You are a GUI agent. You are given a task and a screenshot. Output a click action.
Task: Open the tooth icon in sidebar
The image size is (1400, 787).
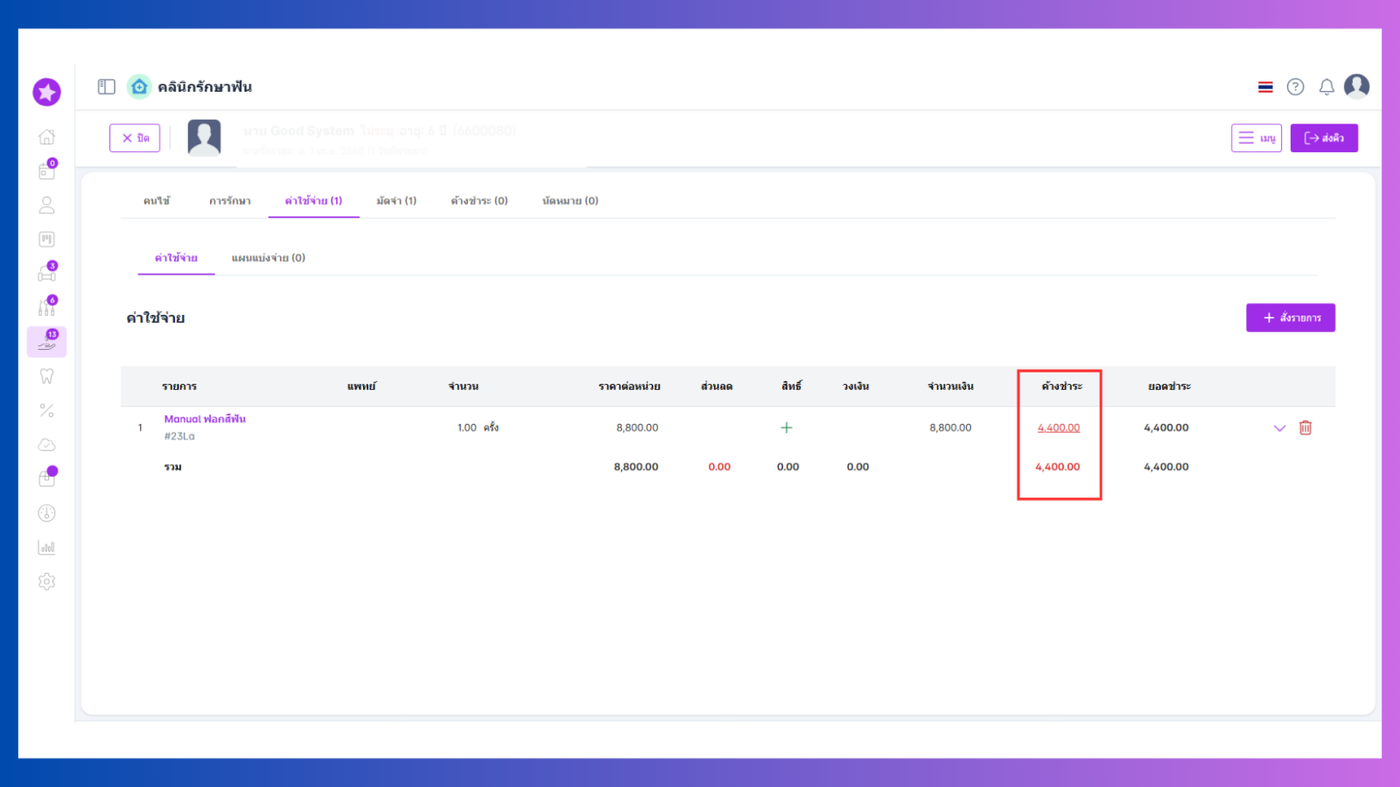pos(46,376)
